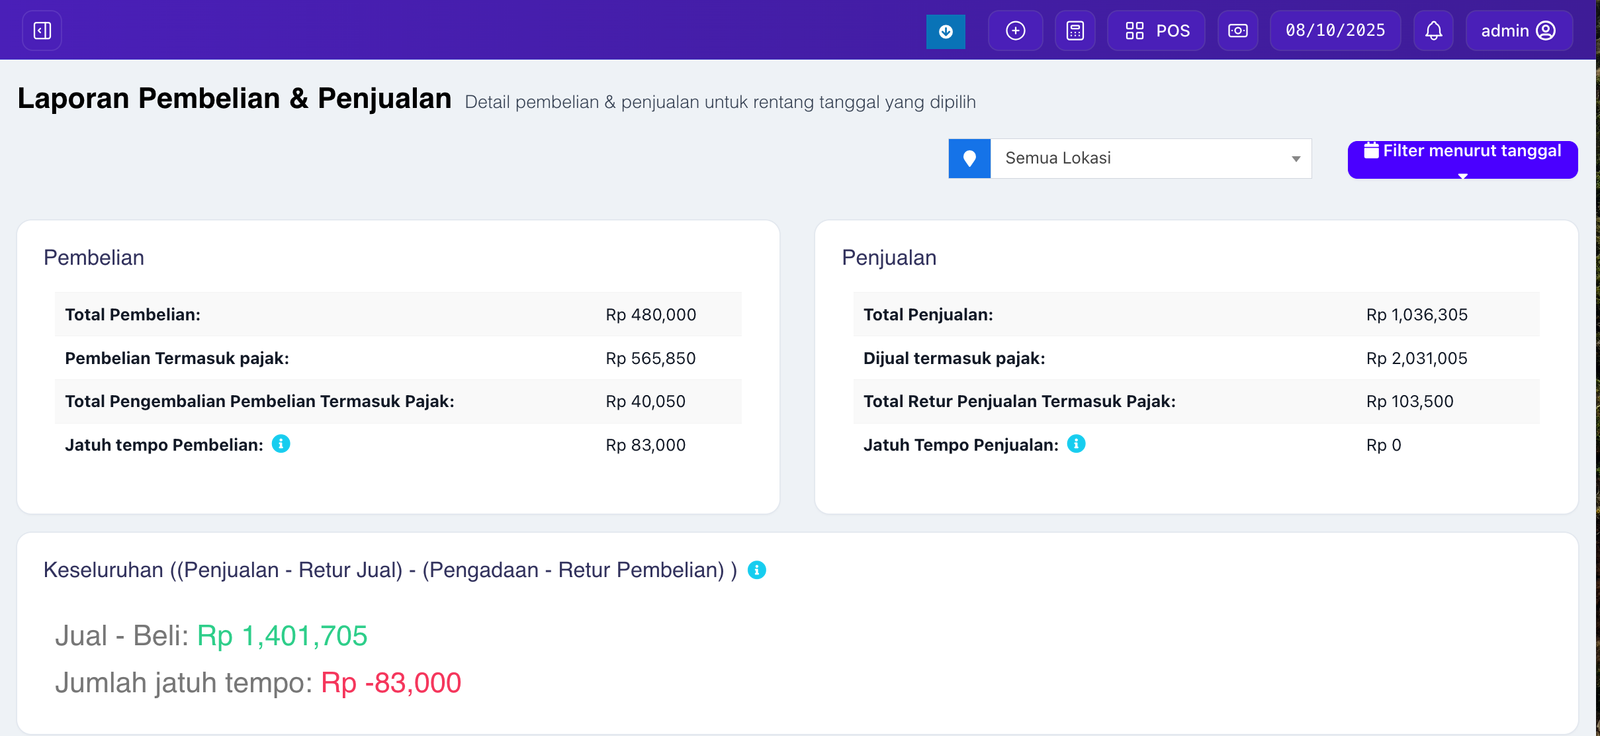This screenshot has height=736, width=1600.
Task: Toggle the sidebar collapse icon
Action: point(42,31)
